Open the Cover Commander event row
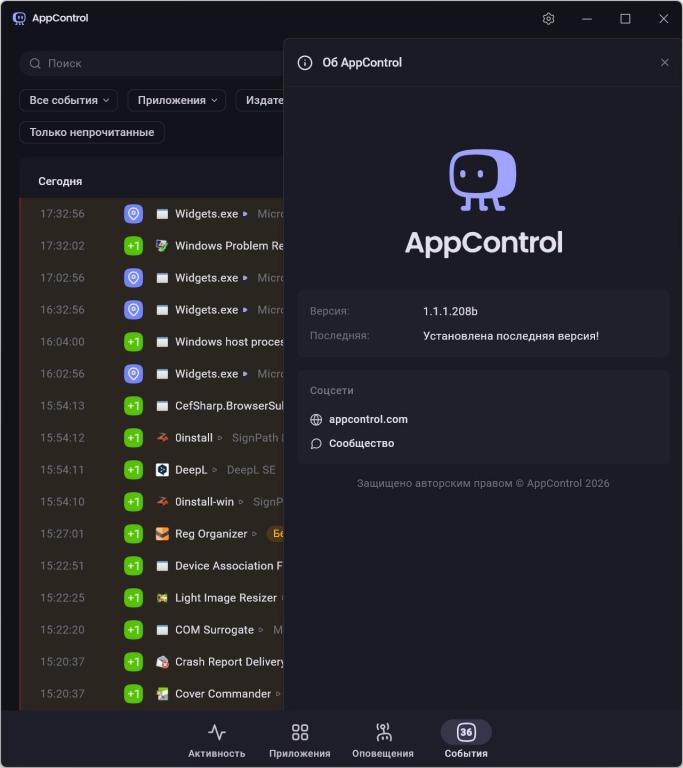The height and width of the screenshot is (768, 683). (x=222, y=694)
